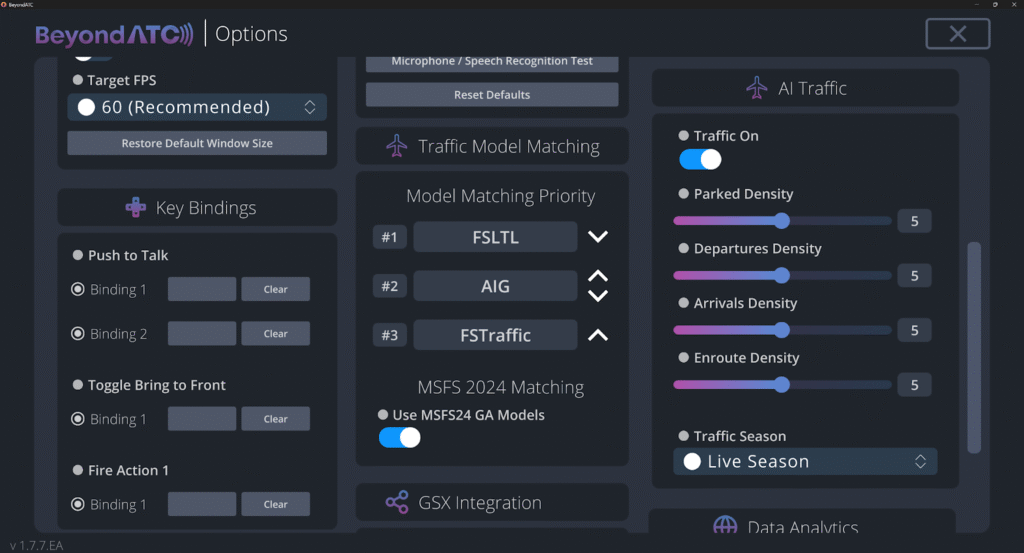Click Toggle Bring to Front binding field
The image size is (1024, 553).
click(x=202, y=419)
